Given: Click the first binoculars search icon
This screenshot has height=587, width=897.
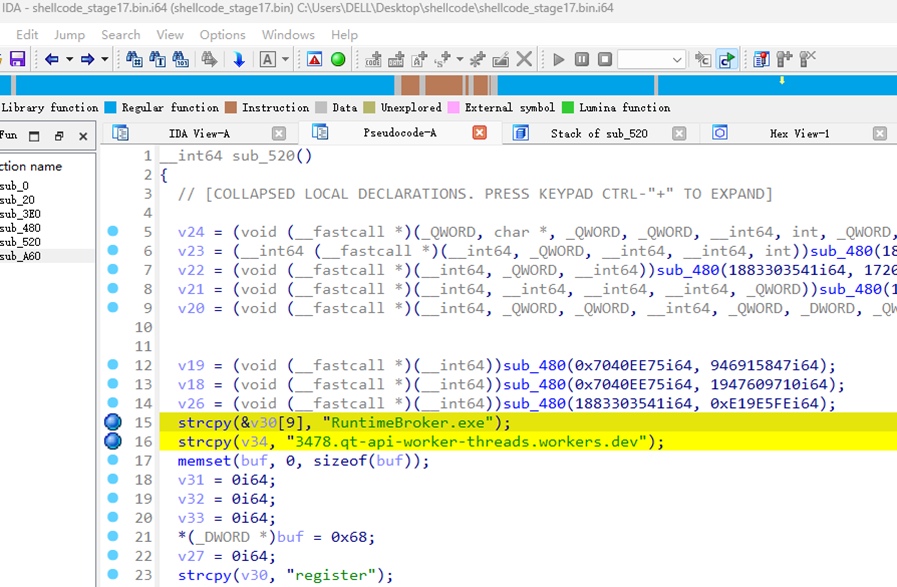Looking at the screenshot, I should tap(134, 59).
